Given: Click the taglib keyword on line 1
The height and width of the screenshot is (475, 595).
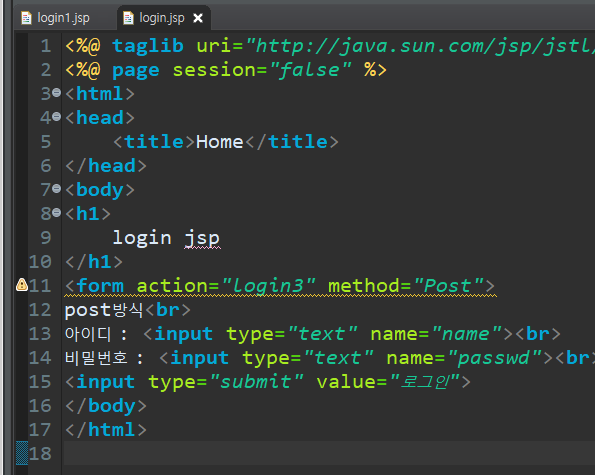Looking at the screenshot, I should (x=148, y=46).
